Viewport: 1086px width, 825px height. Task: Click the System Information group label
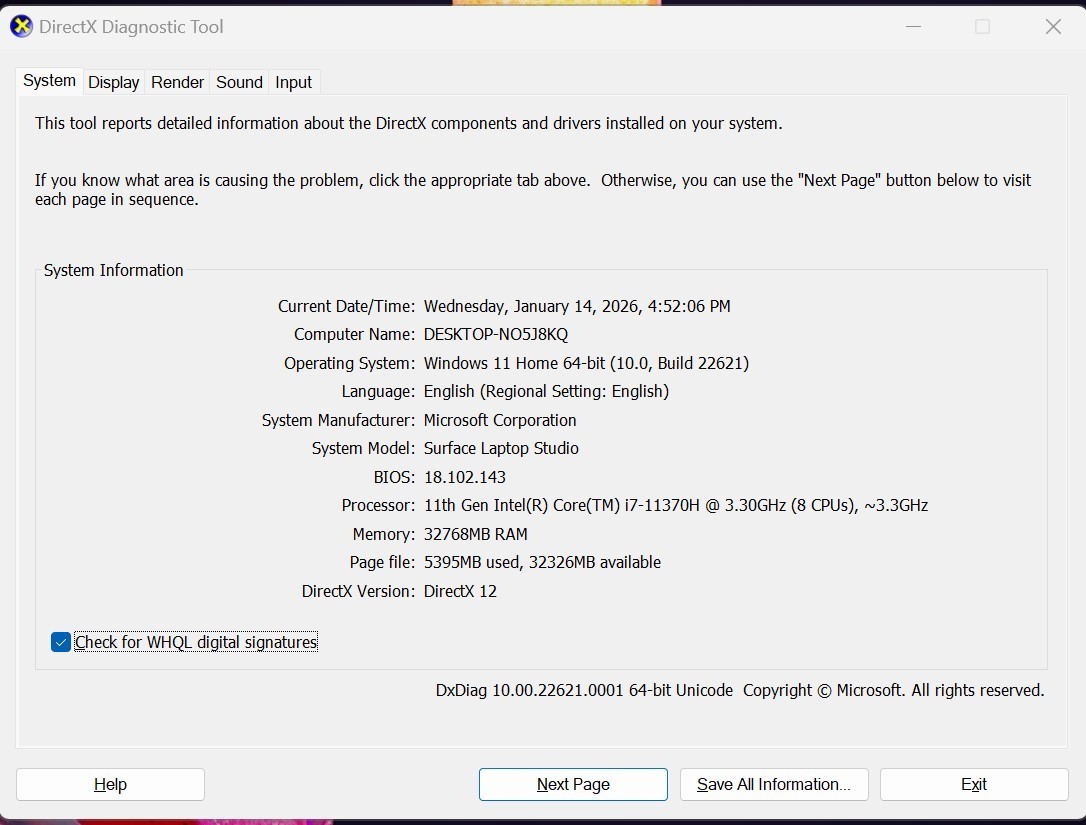pyautogui.click(x=114, y=270)
